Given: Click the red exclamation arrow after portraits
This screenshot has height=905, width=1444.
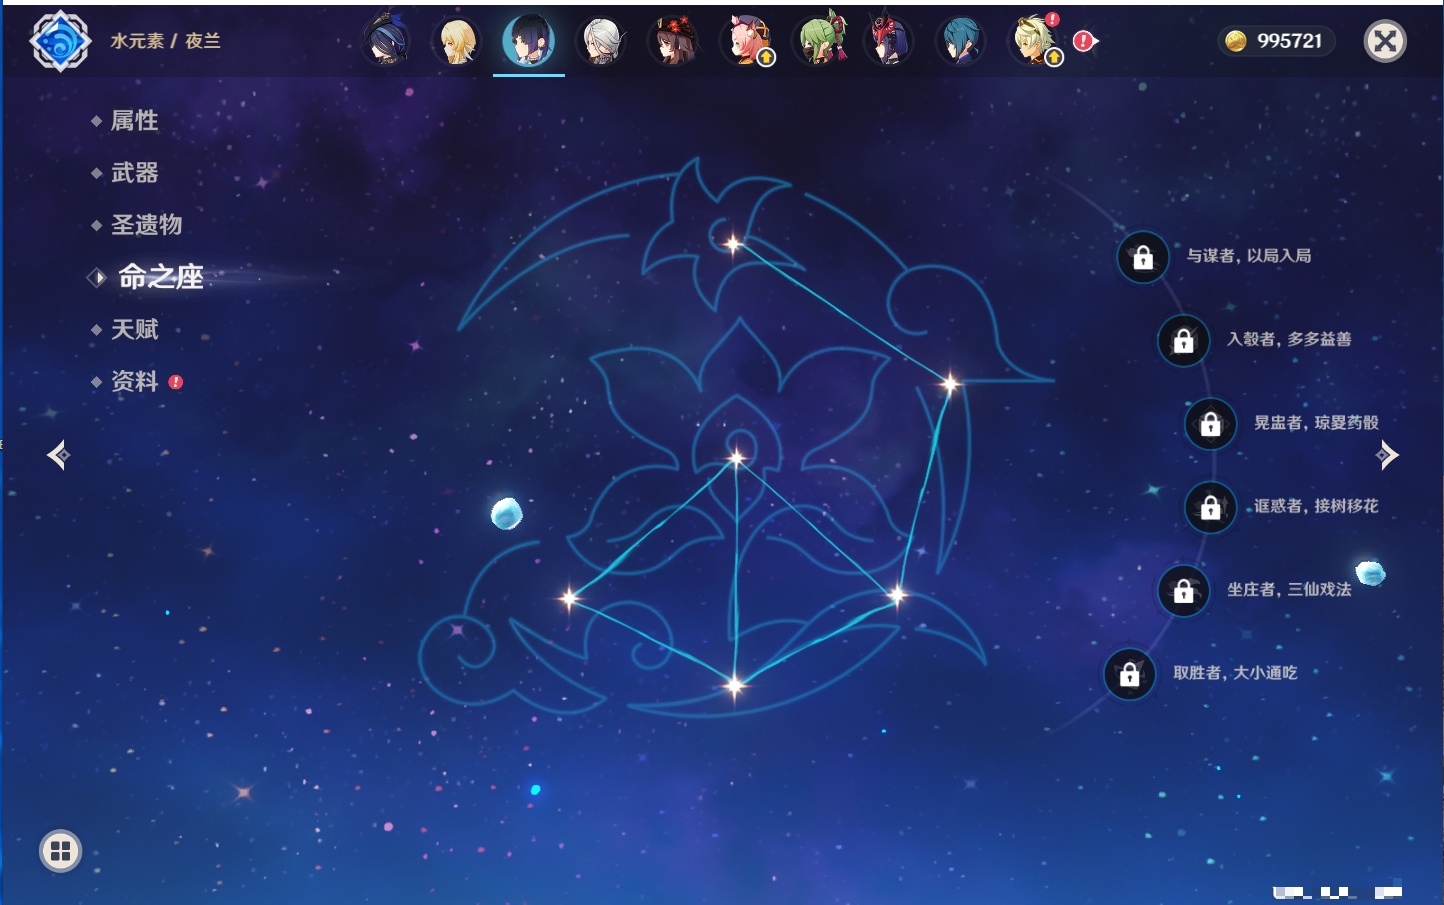Looking at the screenshot, I should click(1085, 41).
